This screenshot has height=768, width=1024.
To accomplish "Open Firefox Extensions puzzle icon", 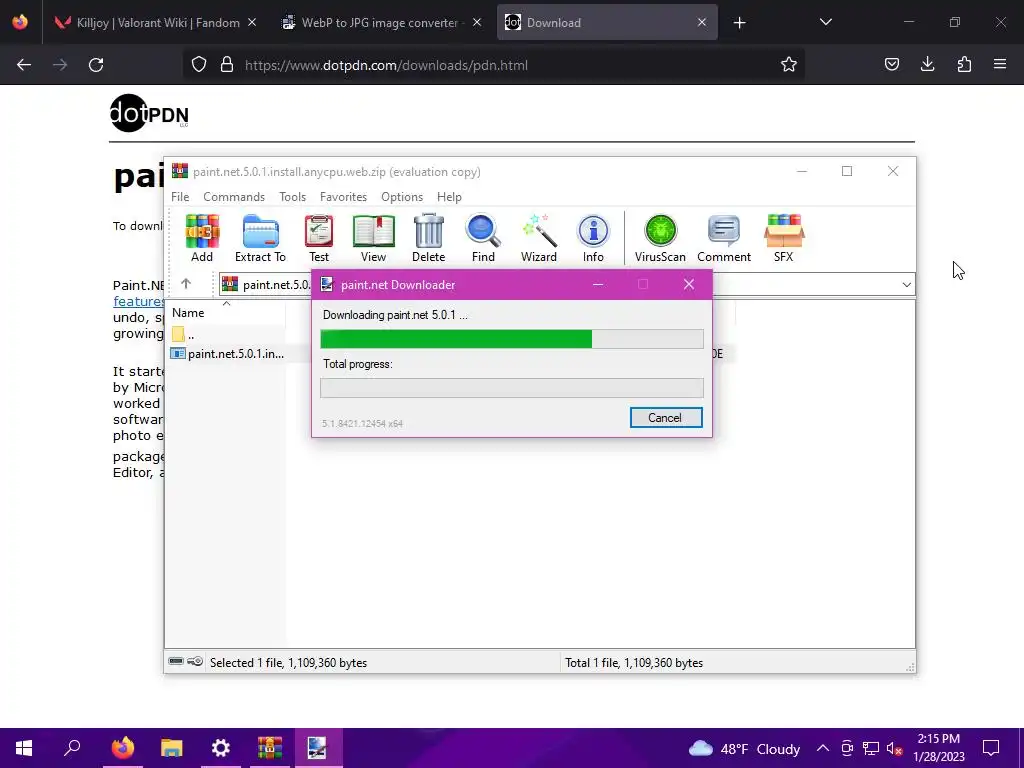I will tap(964, 64).
